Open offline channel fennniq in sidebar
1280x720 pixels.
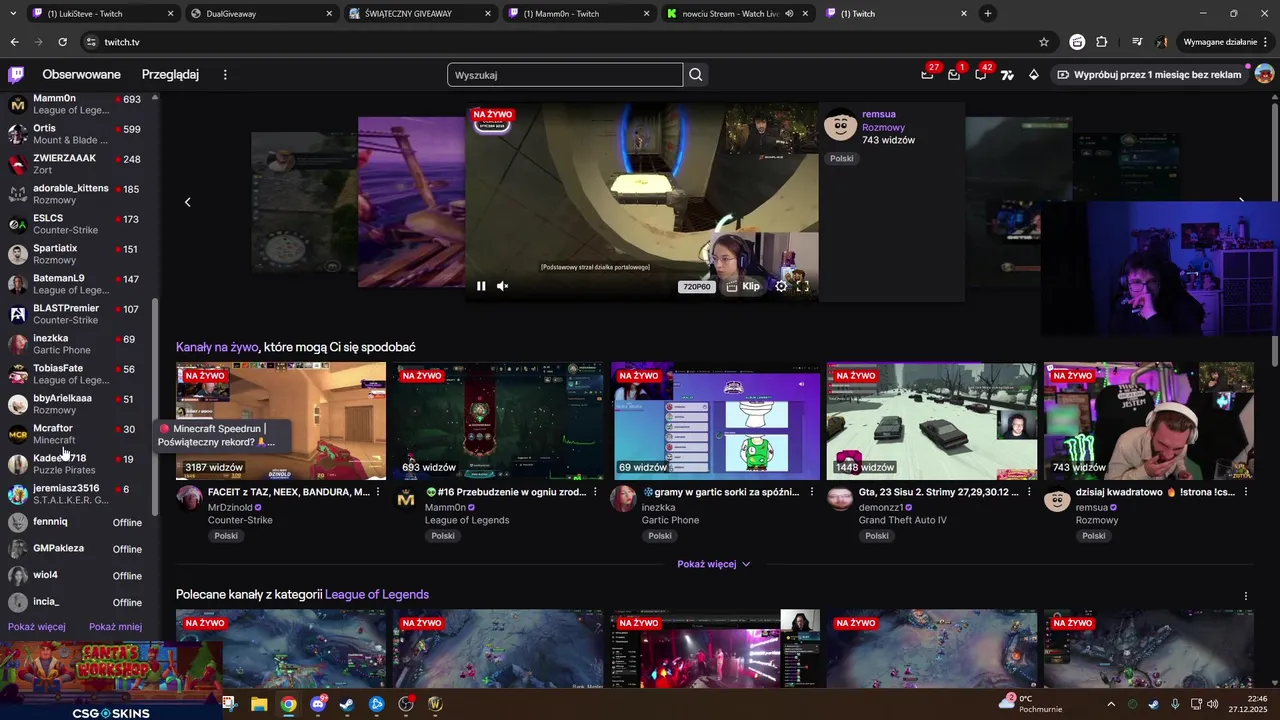coord(78,522)
